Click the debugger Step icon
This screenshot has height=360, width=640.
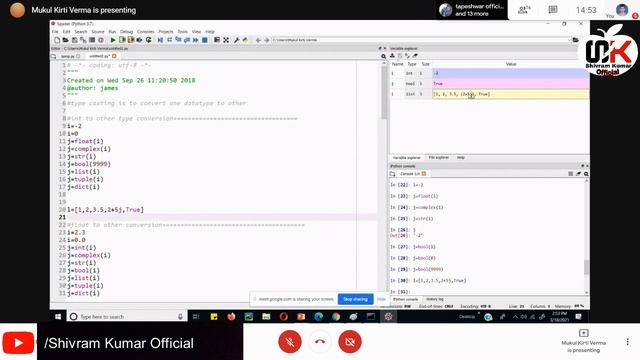tap(169, 40)
